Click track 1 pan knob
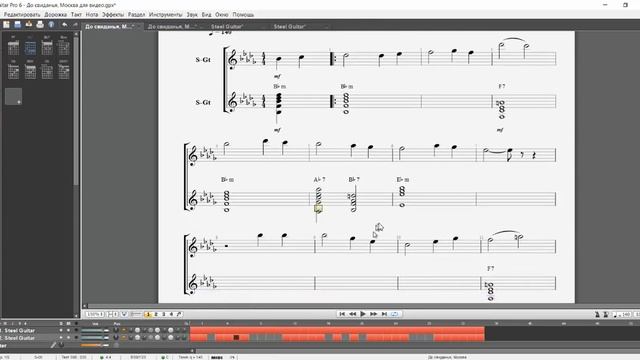The height and width of the screenshot is (360, 640). pos(116,330)
